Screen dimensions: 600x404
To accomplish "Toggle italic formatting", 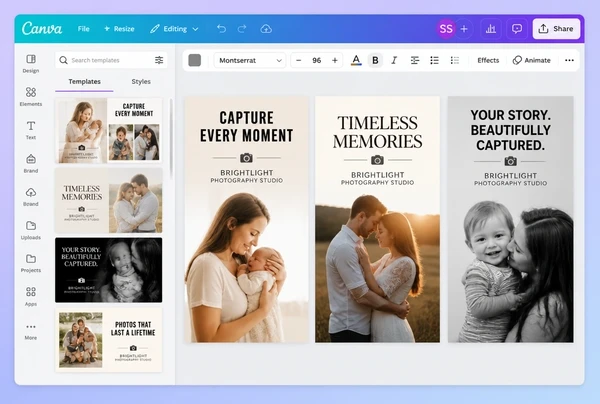I will point(394,60).
